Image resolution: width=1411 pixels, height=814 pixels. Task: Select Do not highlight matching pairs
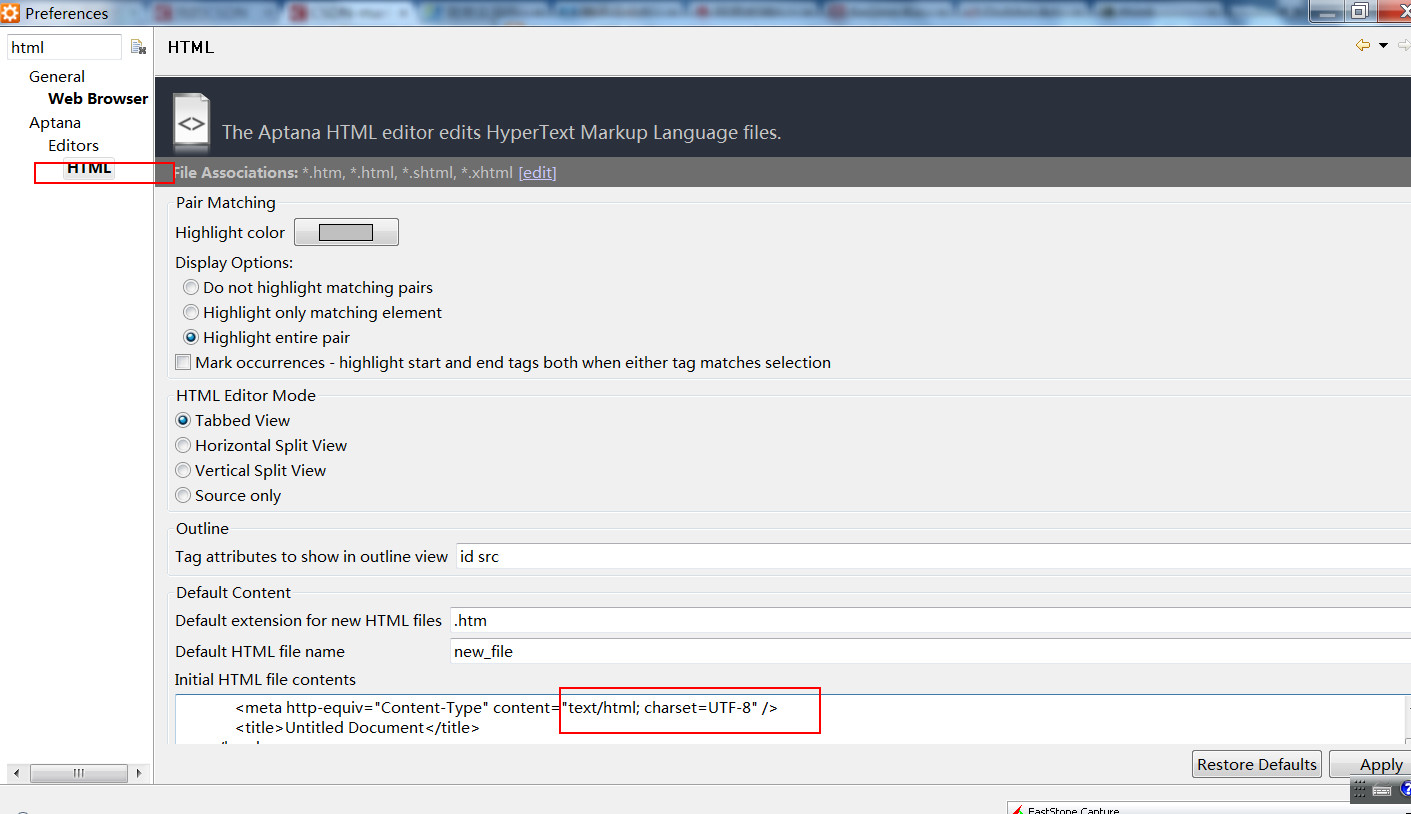point(190,287)
